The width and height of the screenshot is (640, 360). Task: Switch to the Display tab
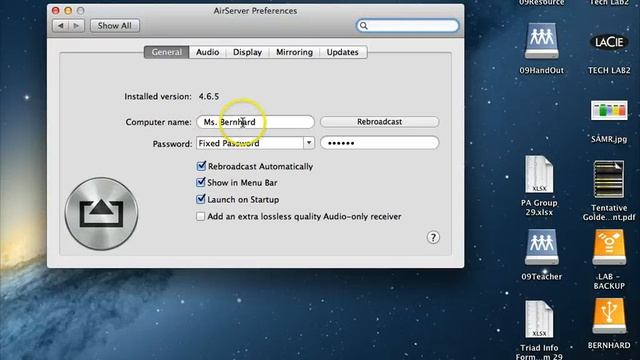pyautogui.click(x=247, y=52)
